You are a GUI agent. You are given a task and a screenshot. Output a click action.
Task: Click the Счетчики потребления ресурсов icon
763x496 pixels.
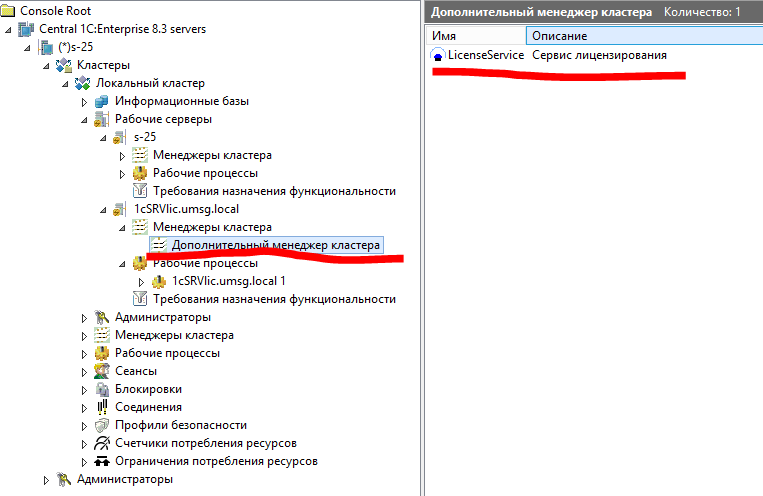(x=101, y=443)
